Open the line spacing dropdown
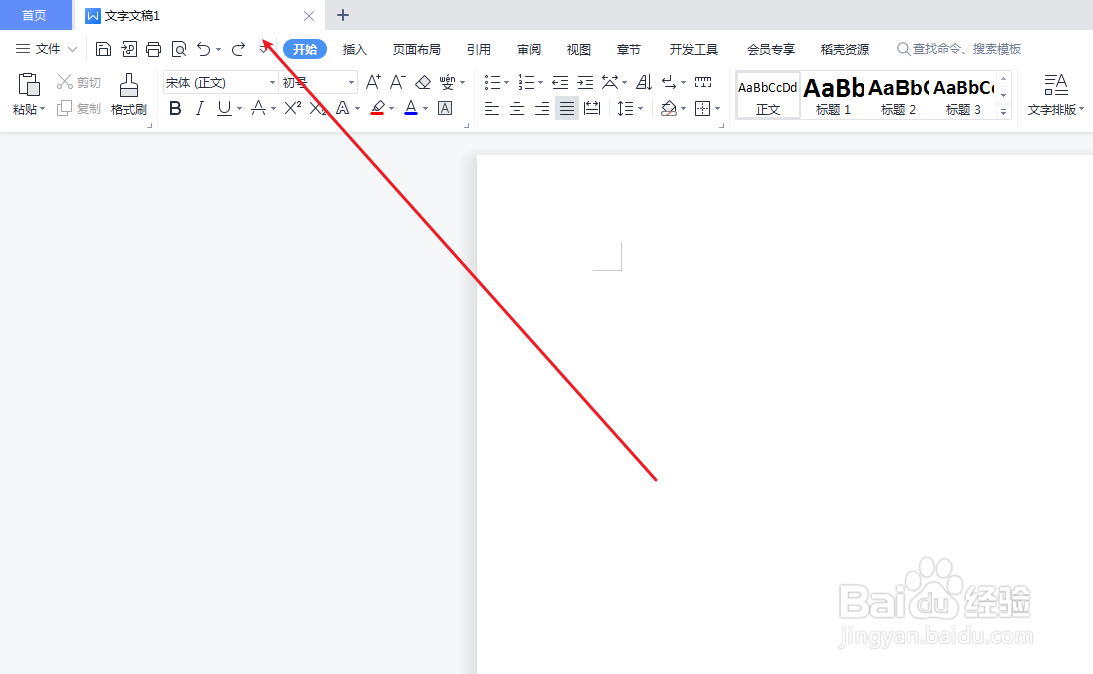 (x=630, y=108)
